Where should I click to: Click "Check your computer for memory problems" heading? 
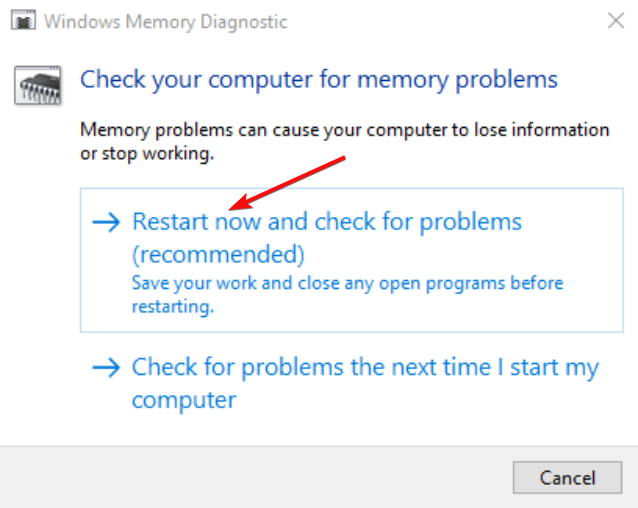[x=318, y=79]
